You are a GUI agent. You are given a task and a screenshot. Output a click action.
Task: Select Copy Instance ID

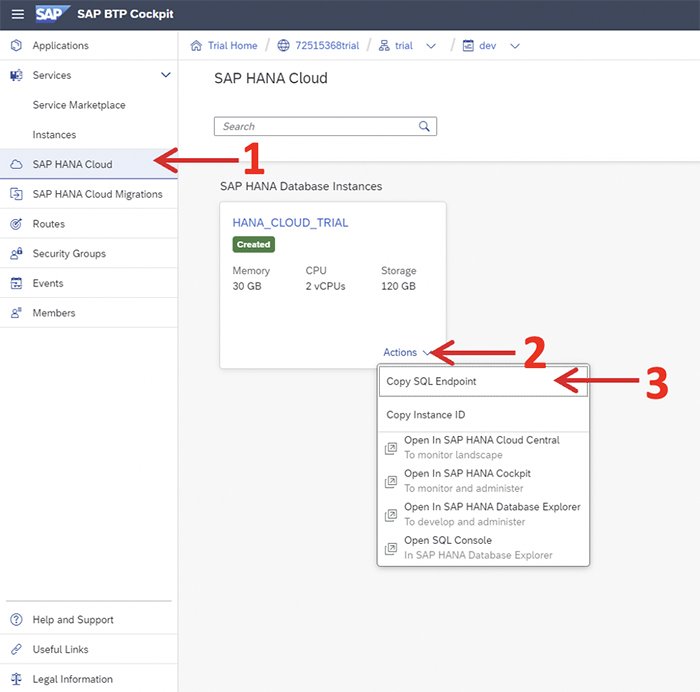(483, 415)
